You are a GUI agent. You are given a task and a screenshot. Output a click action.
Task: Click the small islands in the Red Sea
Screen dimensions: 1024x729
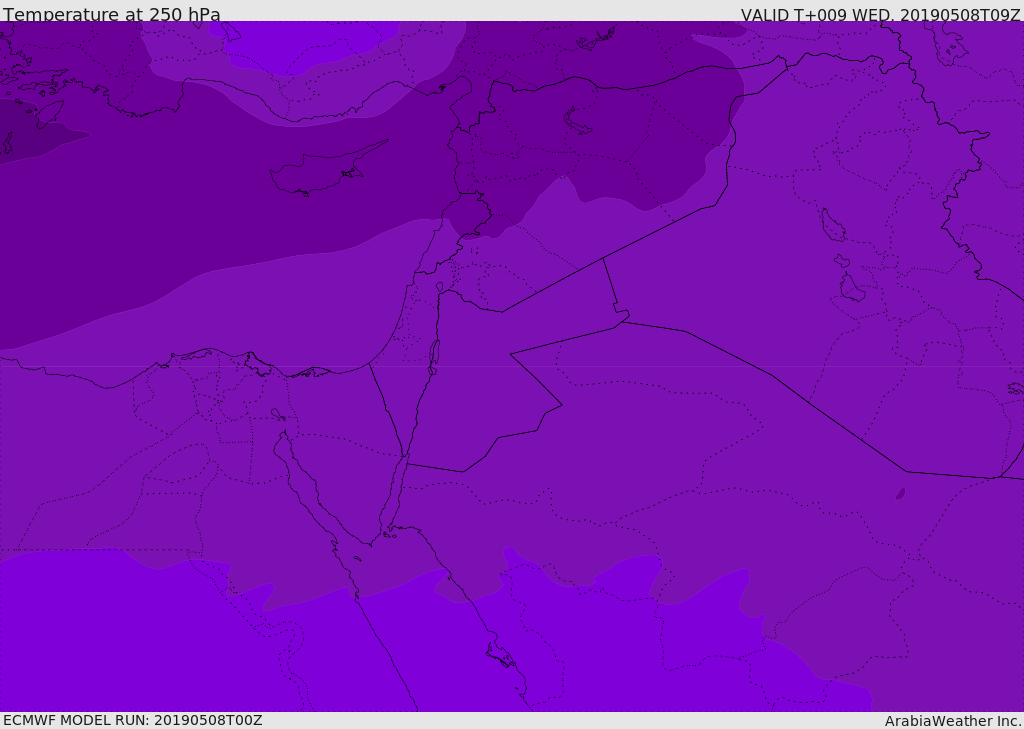click(x=500, y=655)
